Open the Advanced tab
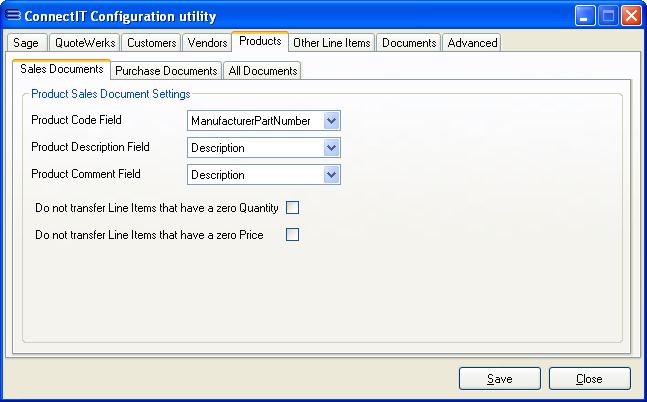 point(472,43)
